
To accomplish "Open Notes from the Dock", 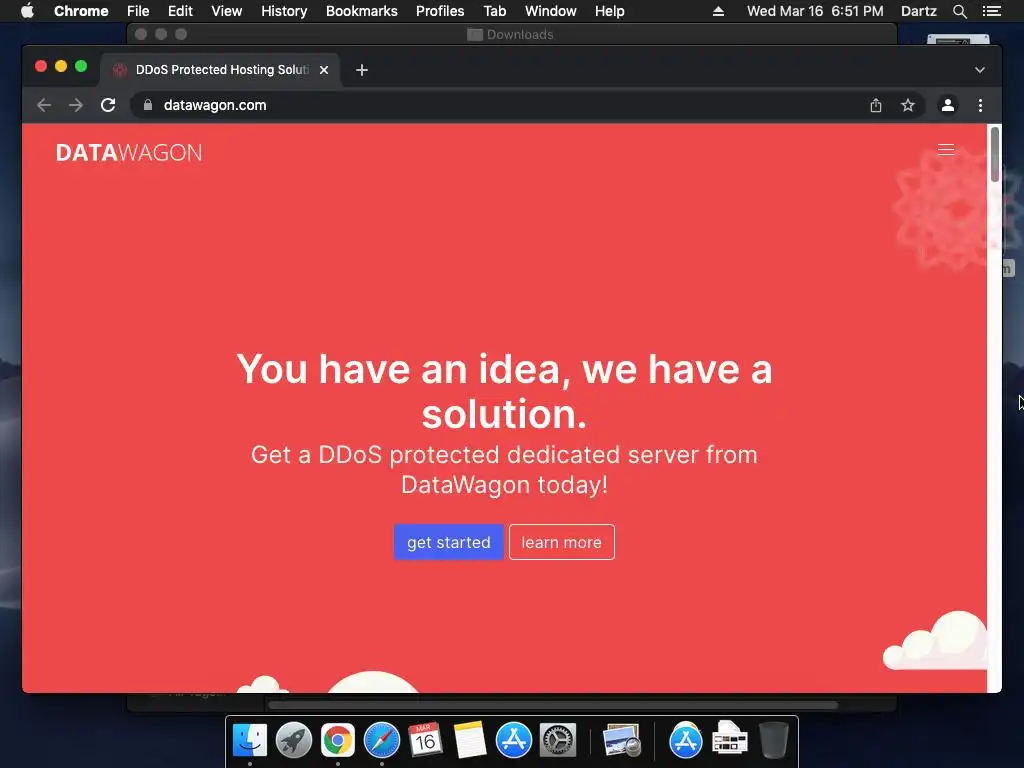I will click(470, 741).
